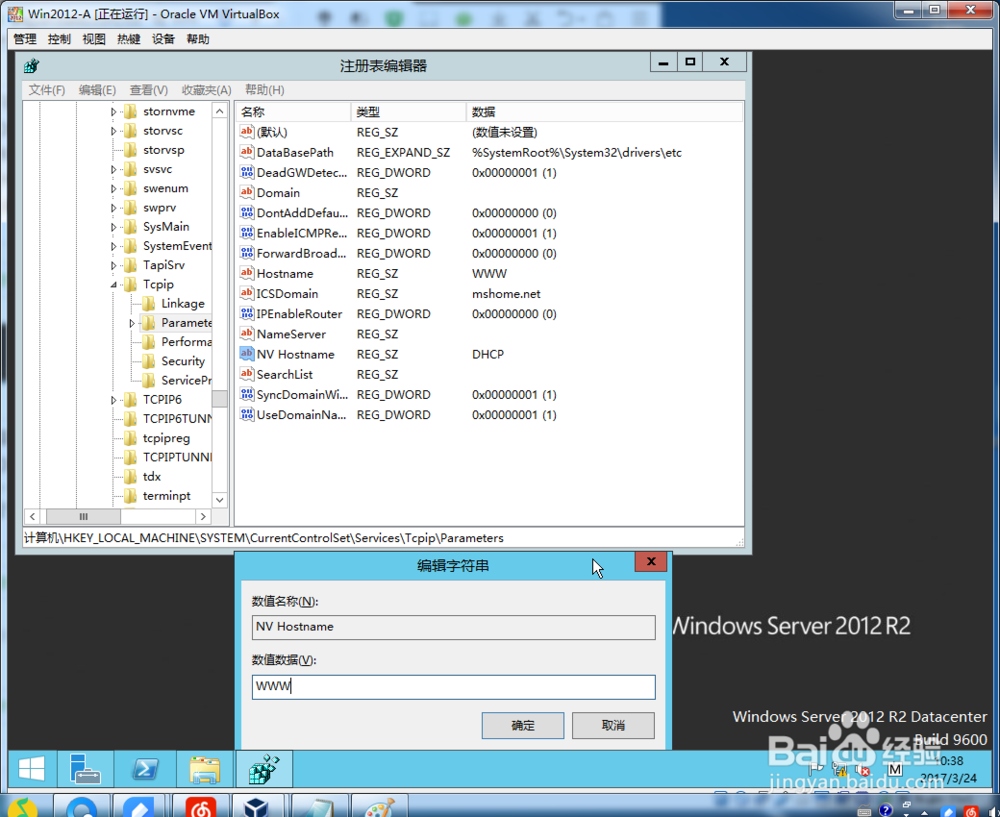The height and width of the screenshot is (817, 1000).
Task: Click the tdx folder icon
Action: (131, 476)
